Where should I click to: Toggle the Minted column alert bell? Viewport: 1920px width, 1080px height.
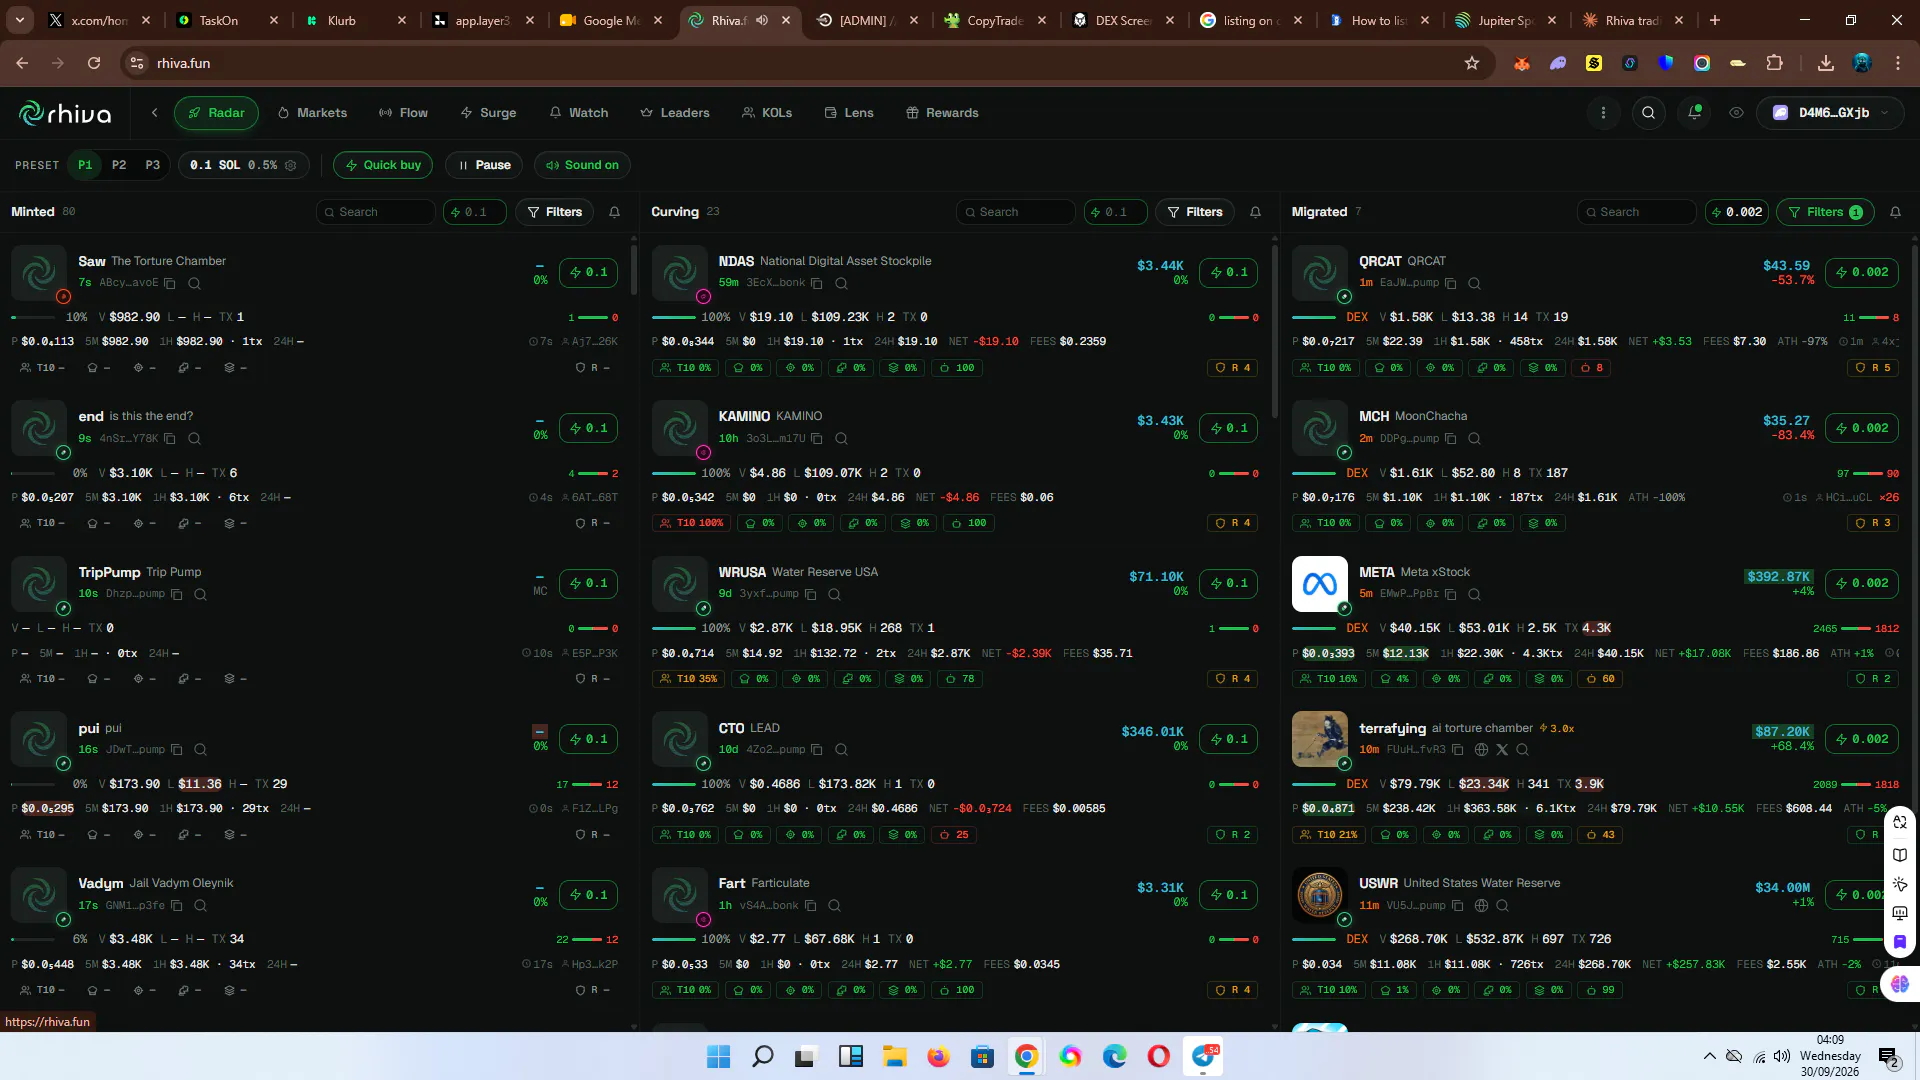coord(615,212)
